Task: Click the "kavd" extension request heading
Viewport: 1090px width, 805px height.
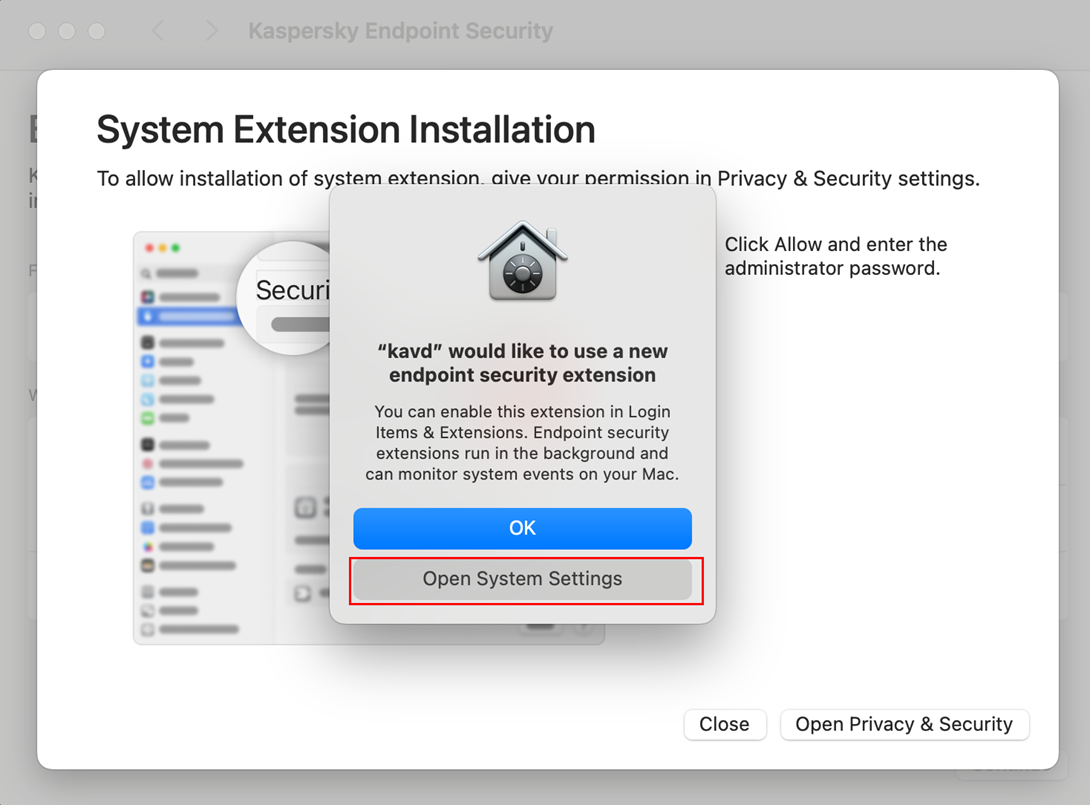Action: pyautogui.click(x=522, y=363)
